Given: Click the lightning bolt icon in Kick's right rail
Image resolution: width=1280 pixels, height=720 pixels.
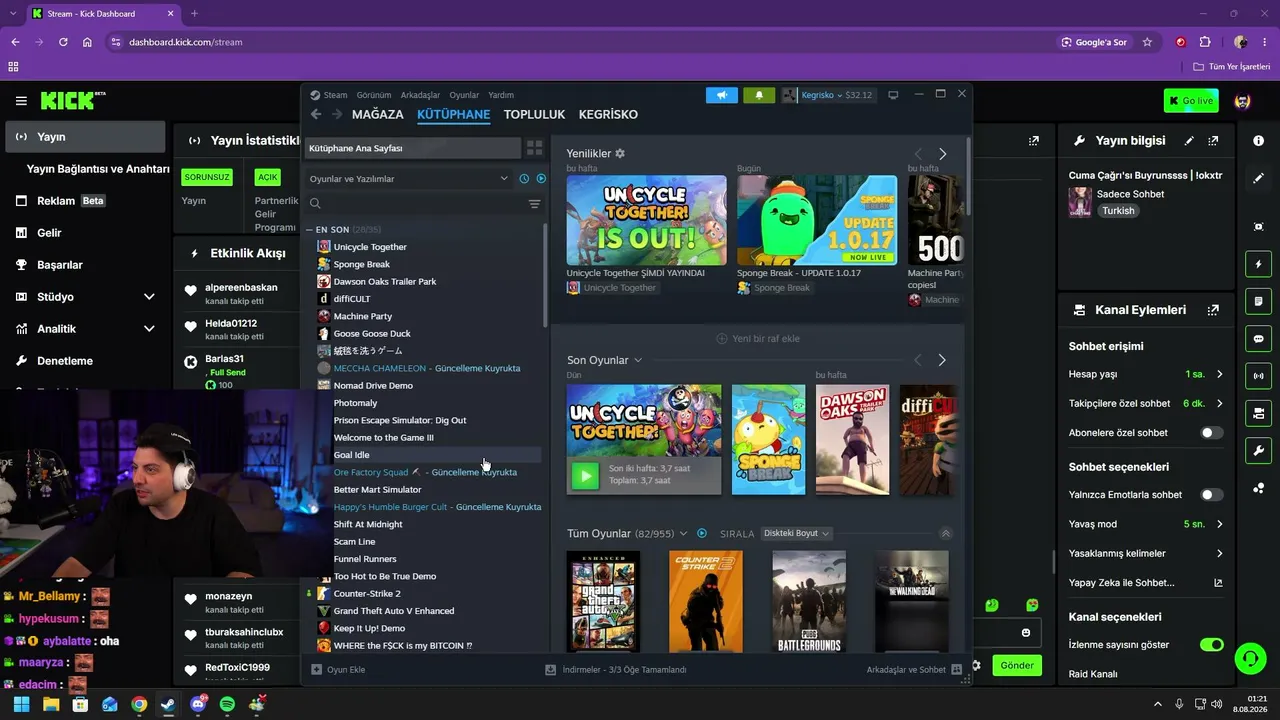Looking at the screenshot, I should tap(1258, 264).
